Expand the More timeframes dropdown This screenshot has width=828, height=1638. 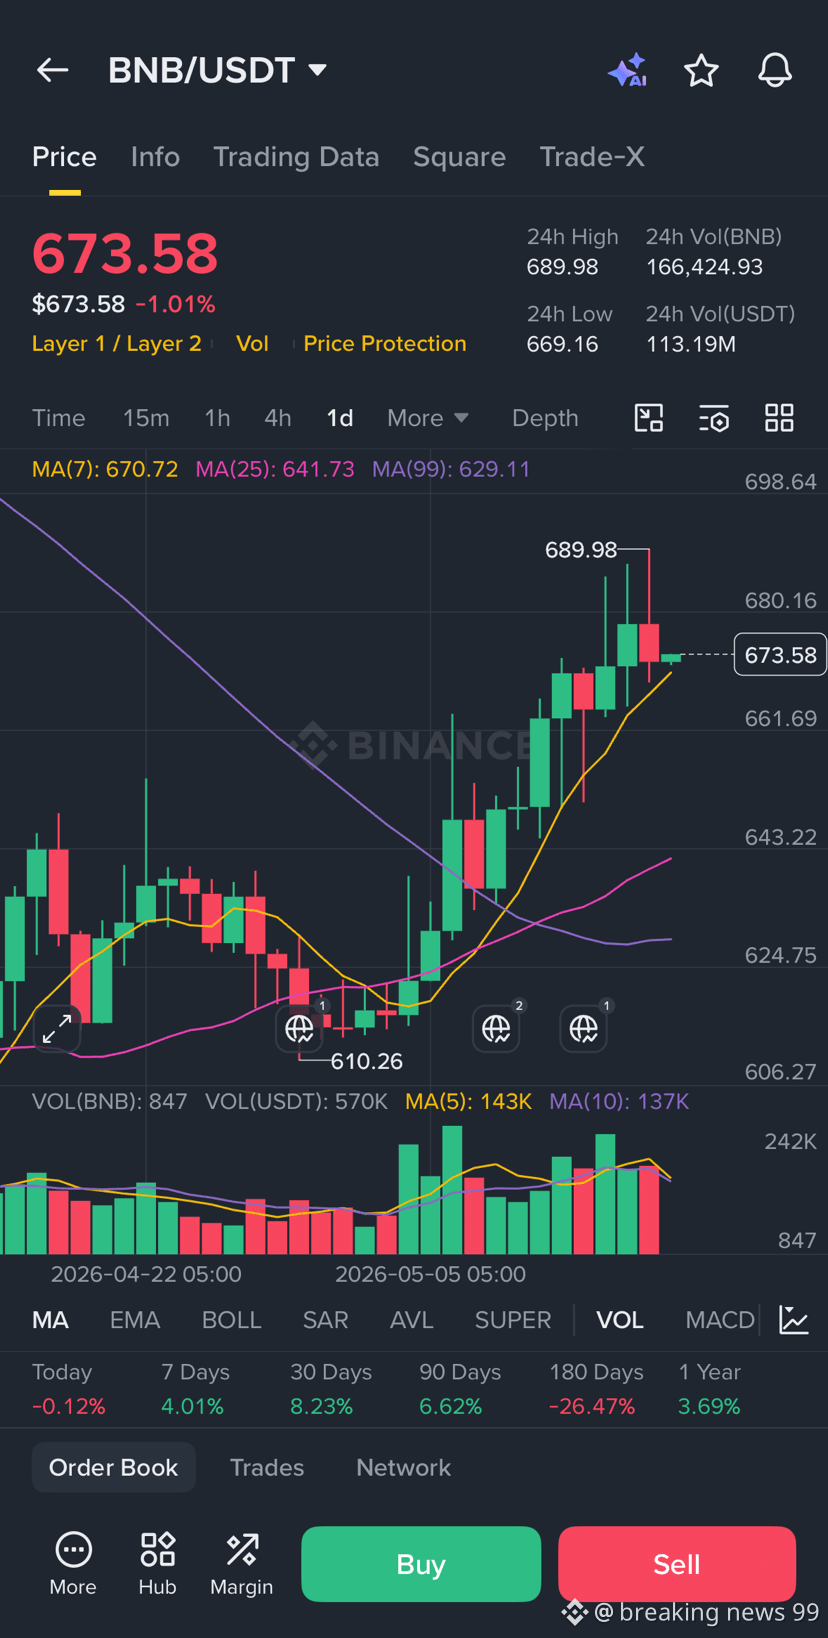click(x=427, y=418)
